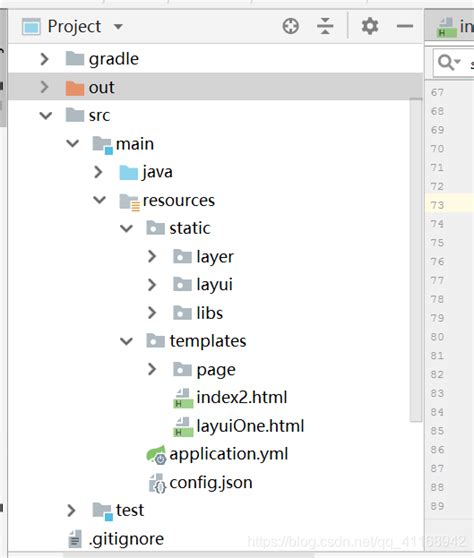
Task: Select the 'templates' folder label
Action: [x=208, y=341]
